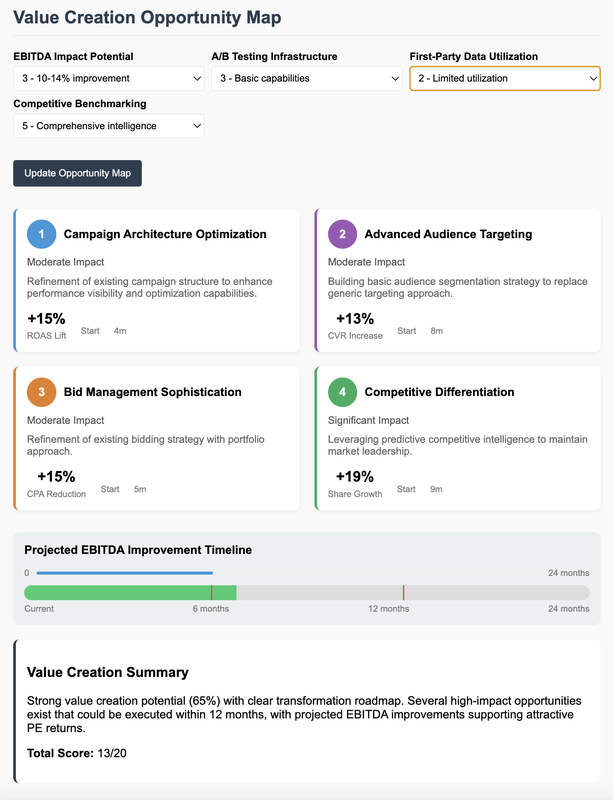Click the green number 4 circle badge
Screen dimensions: 613x800
pyautogui.click(x=343, y=392)
